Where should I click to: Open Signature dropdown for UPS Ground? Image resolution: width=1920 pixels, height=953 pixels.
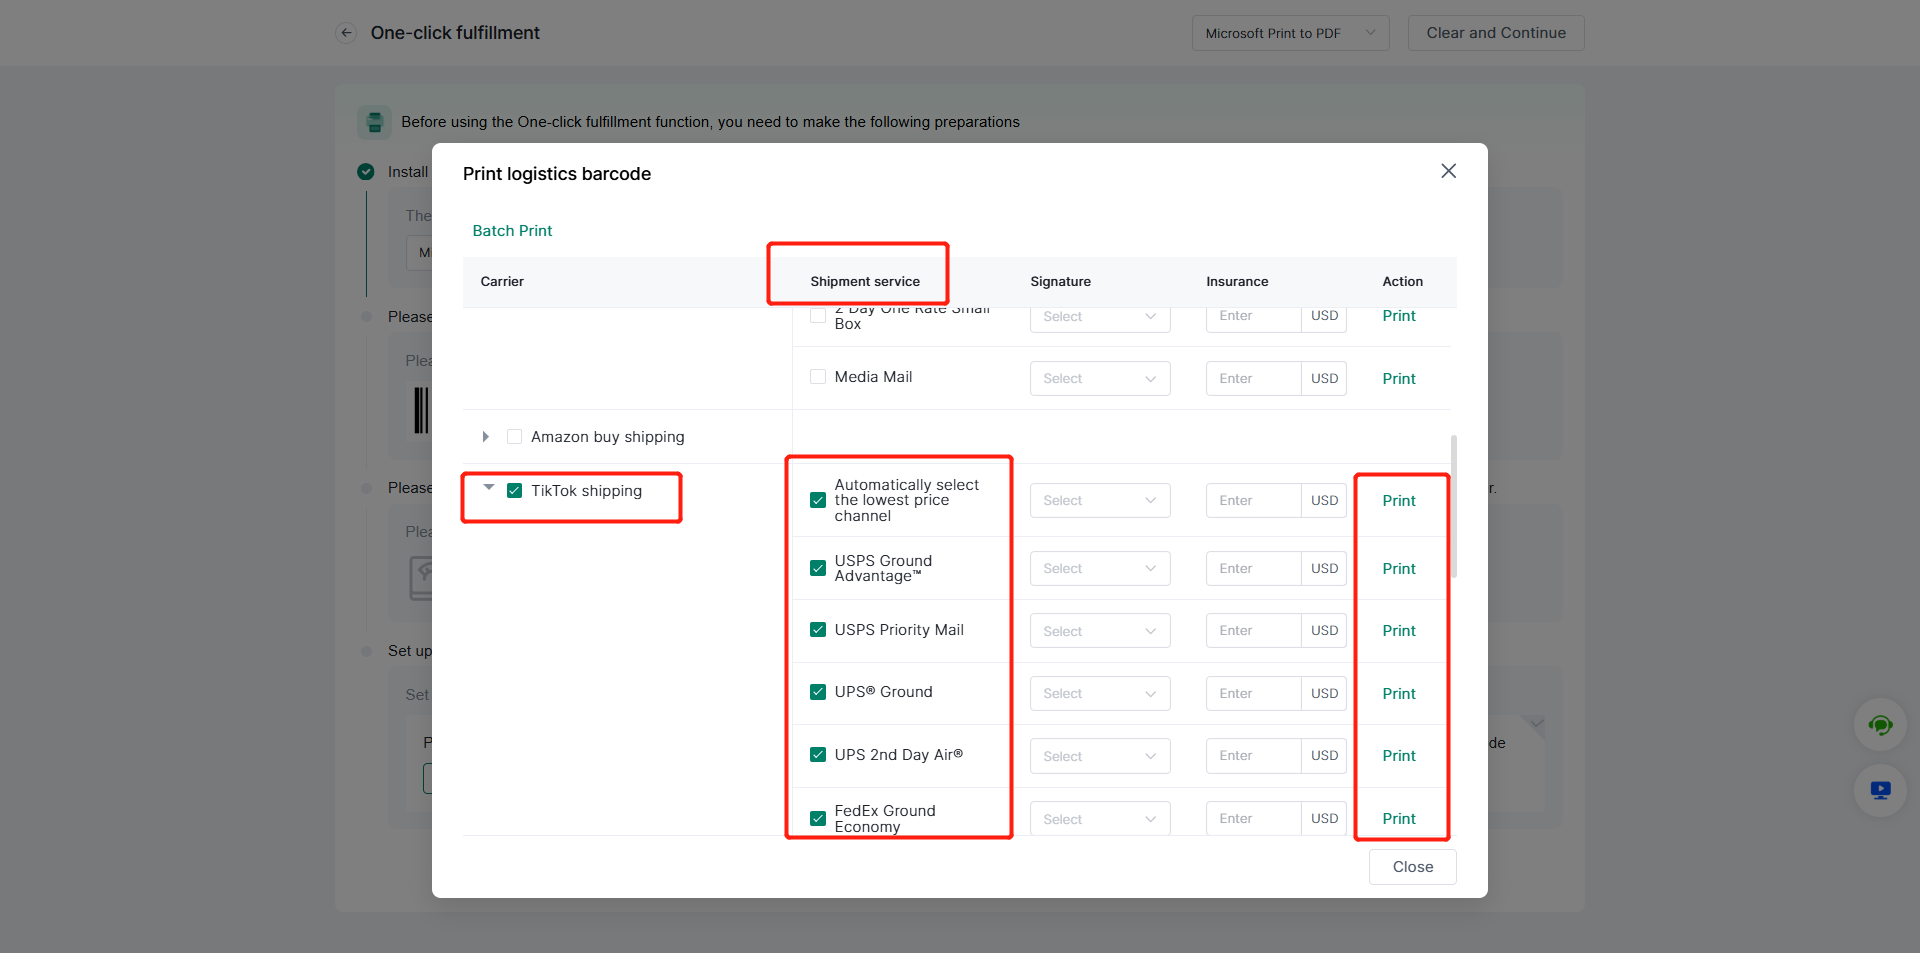point(1100,693)
